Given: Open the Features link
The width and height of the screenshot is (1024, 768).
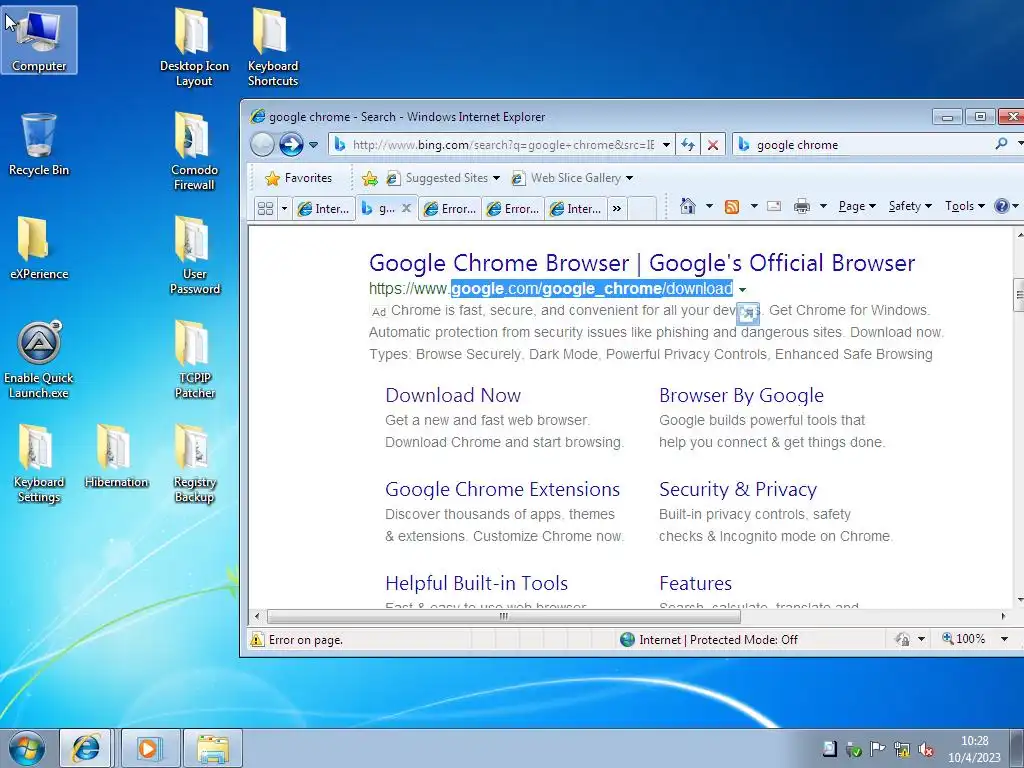Looking at the screenshot, I should 696,584.
